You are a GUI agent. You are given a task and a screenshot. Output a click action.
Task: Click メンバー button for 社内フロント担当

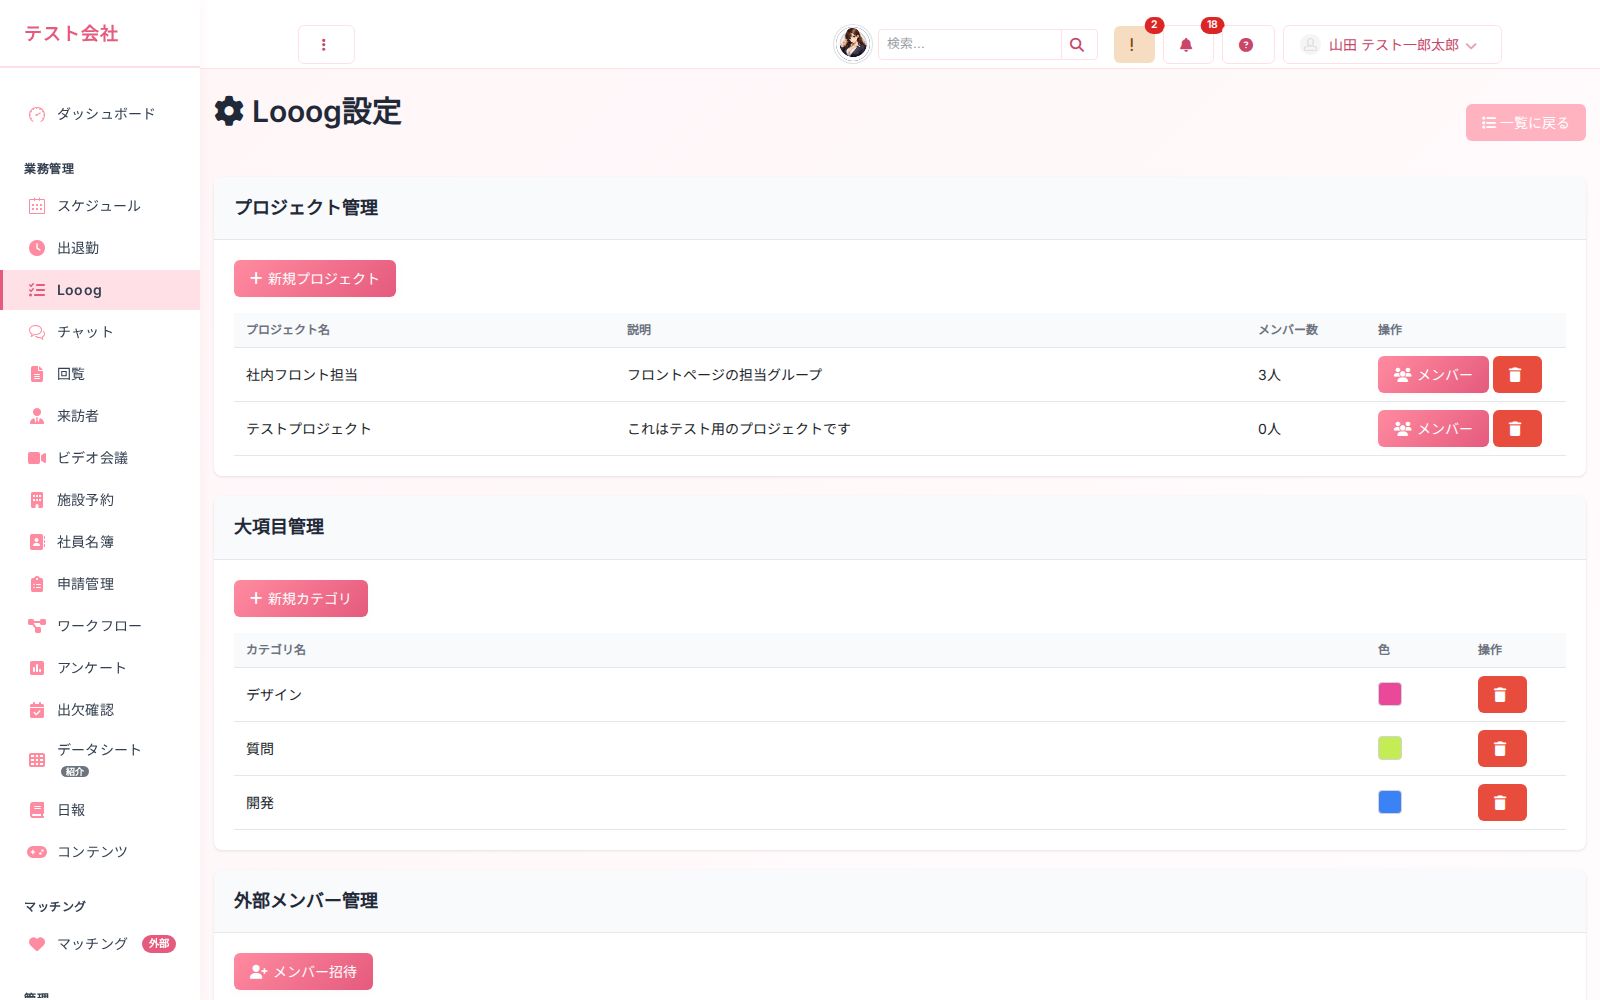click(1433, 375)
